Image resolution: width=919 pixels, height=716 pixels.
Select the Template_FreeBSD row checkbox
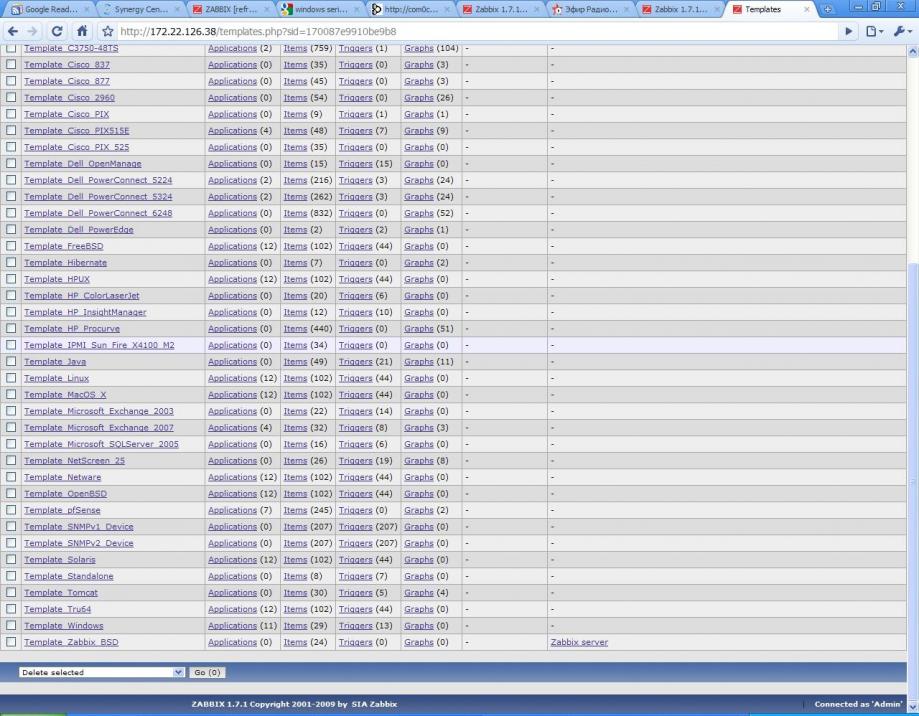pyautogui.click(x=11, y=246)
